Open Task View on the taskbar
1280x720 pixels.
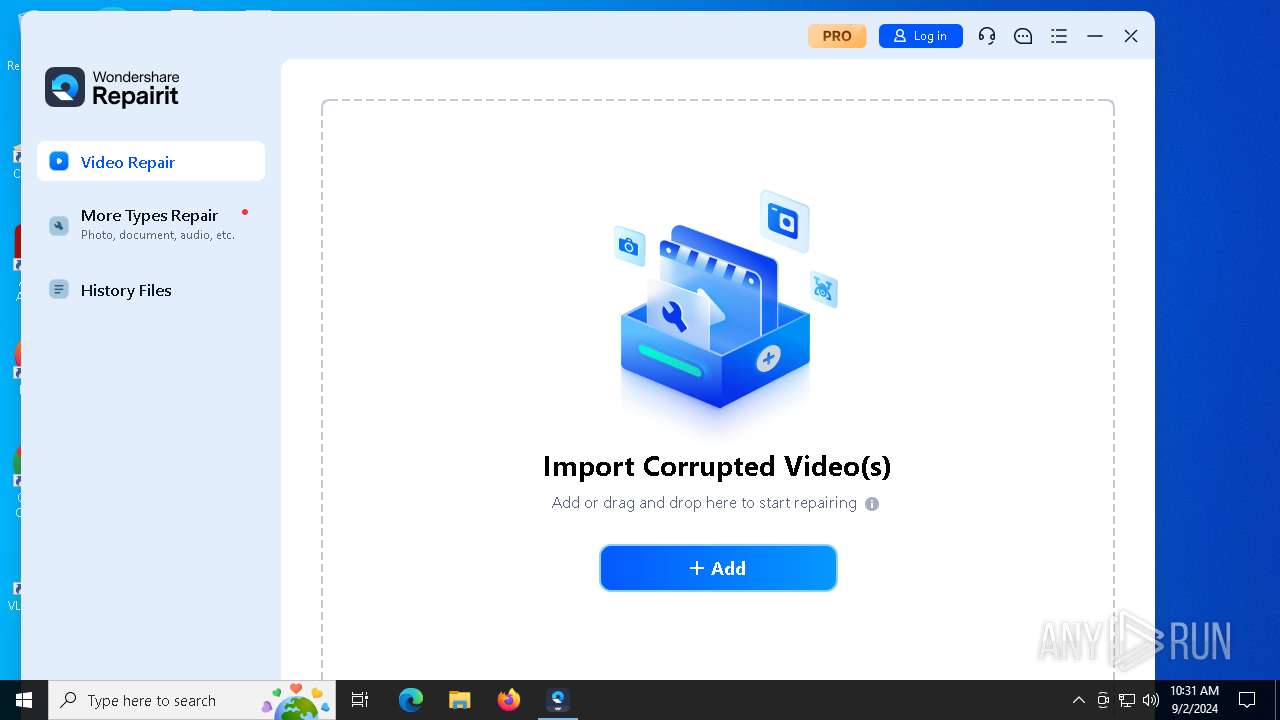pos(360,700)
